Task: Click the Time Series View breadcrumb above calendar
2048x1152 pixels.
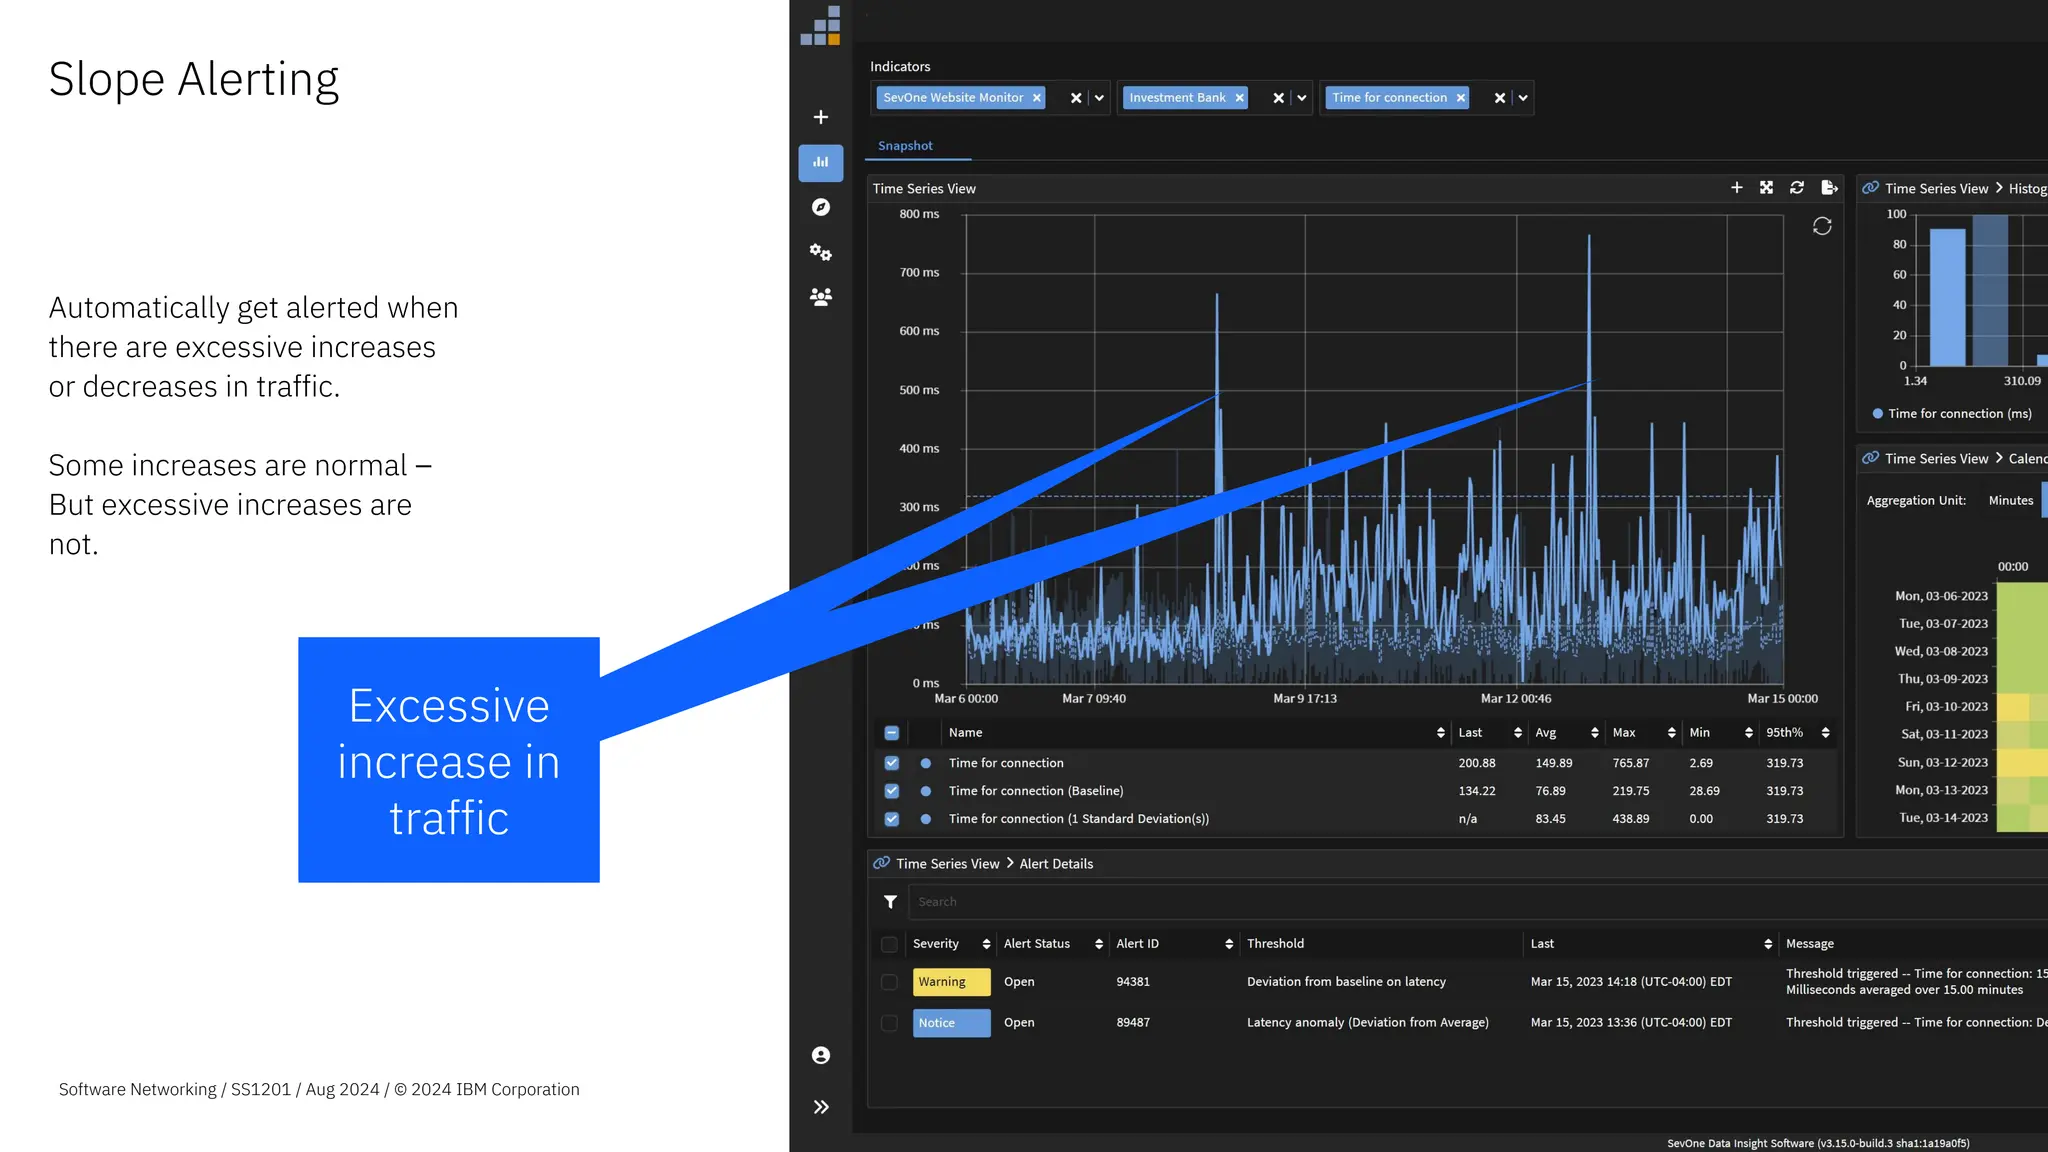Action: (x=1936, y=459)
